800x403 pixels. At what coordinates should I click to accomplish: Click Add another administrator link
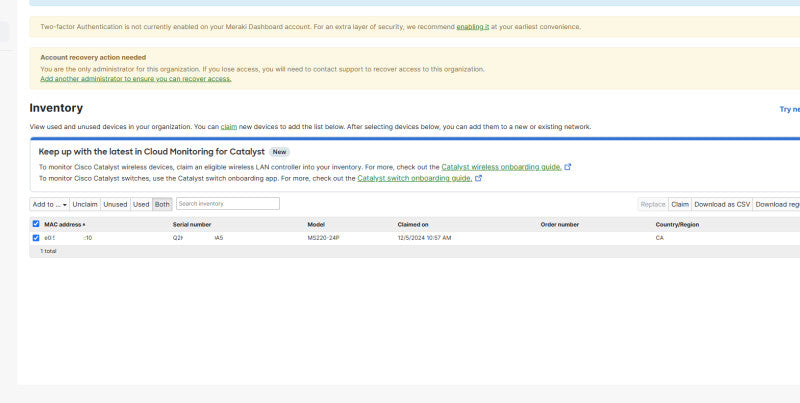click(136, 79)
